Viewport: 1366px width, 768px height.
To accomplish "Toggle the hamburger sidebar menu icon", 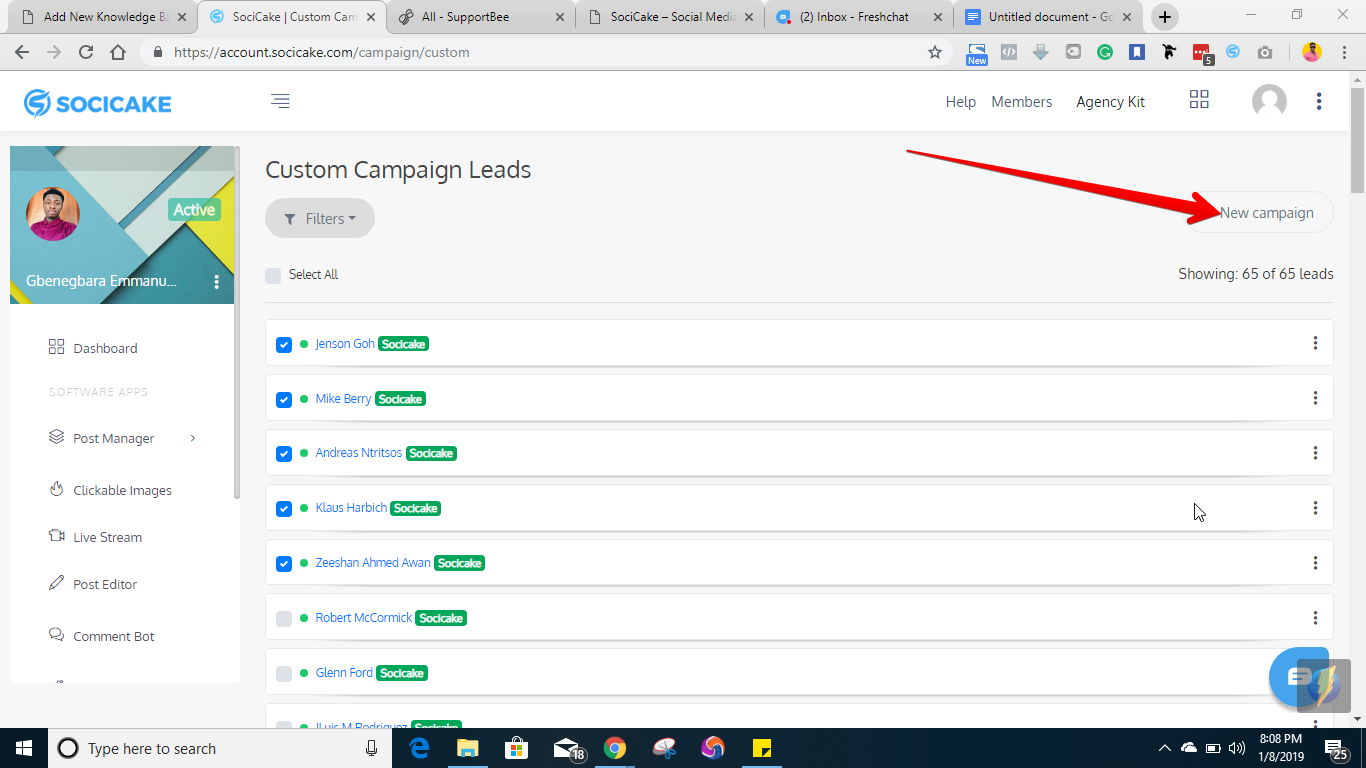I will point(281,101).
